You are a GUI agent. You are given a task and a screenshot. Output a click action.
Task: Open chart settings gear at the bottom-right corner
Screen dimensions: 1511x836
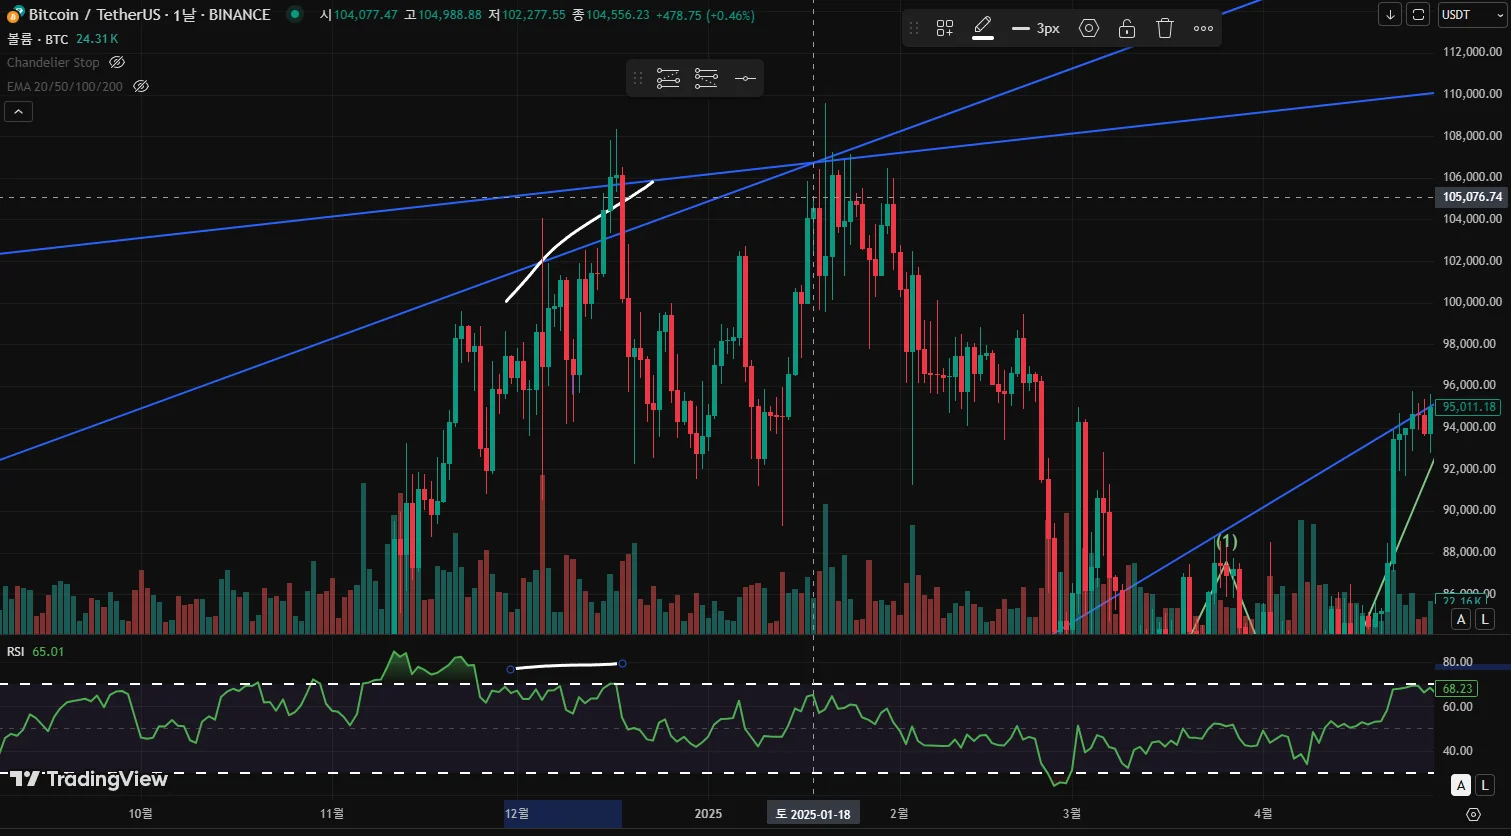point(1473,814)
